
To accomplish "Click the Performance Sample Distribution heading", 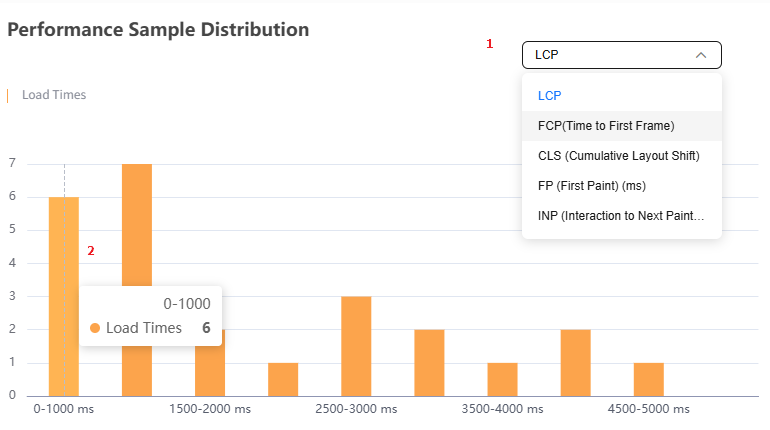I will point(158,29).
